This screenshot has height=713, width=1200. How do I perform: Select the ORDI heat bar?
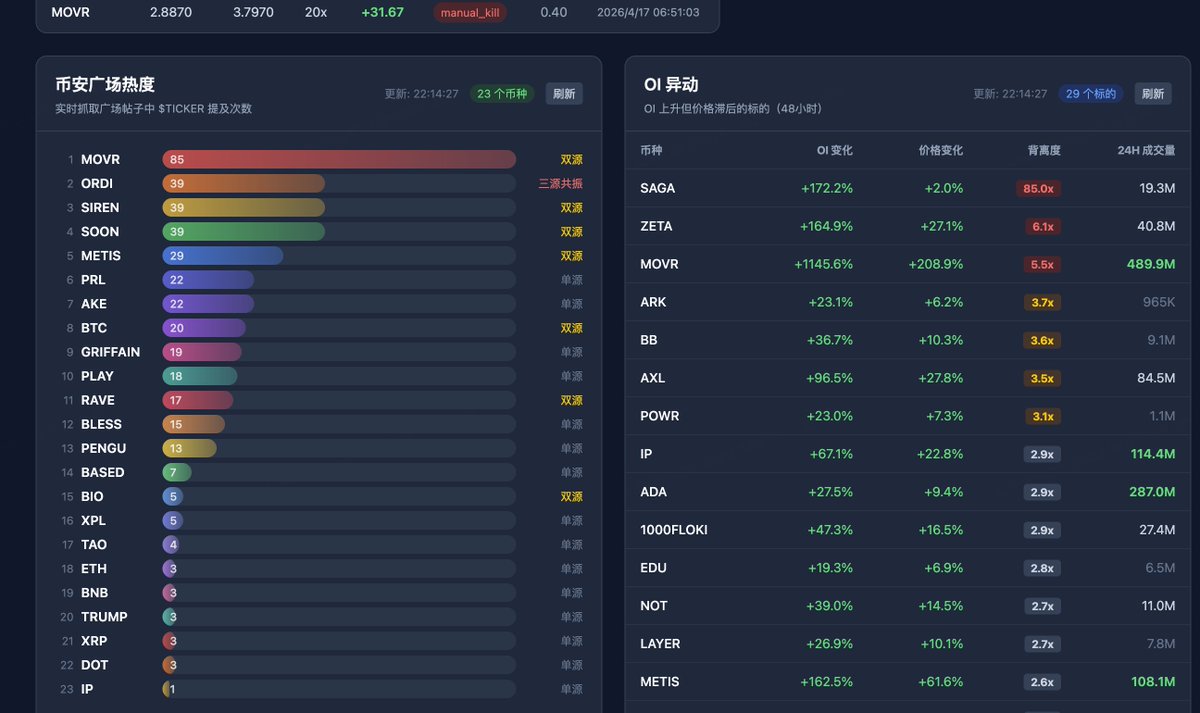pos(244,183)
